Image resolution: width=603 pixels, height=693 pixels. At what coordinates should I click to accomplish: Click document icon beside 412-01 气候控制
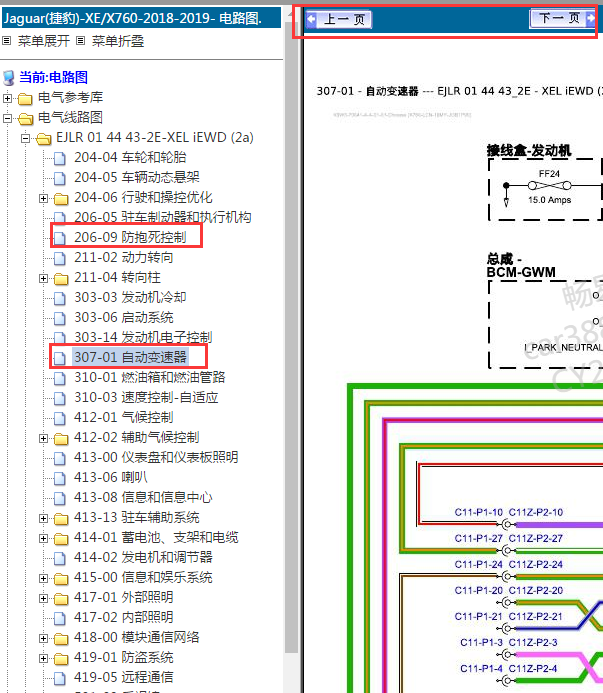pyautogui.click(x=60, y=418)
